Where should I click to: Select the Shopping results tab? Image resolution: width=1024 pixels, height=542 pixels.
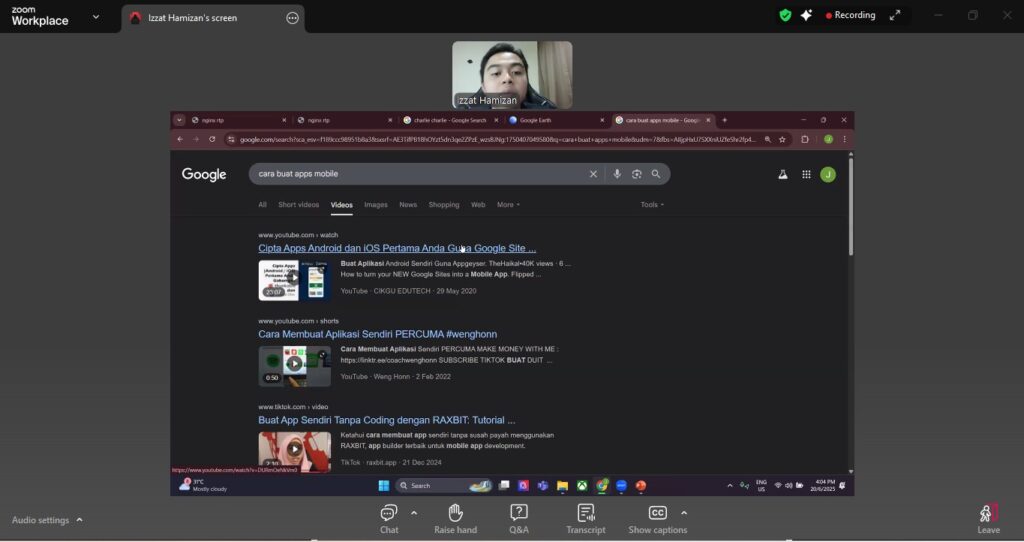pyautogui.click(x=444, y=204)
